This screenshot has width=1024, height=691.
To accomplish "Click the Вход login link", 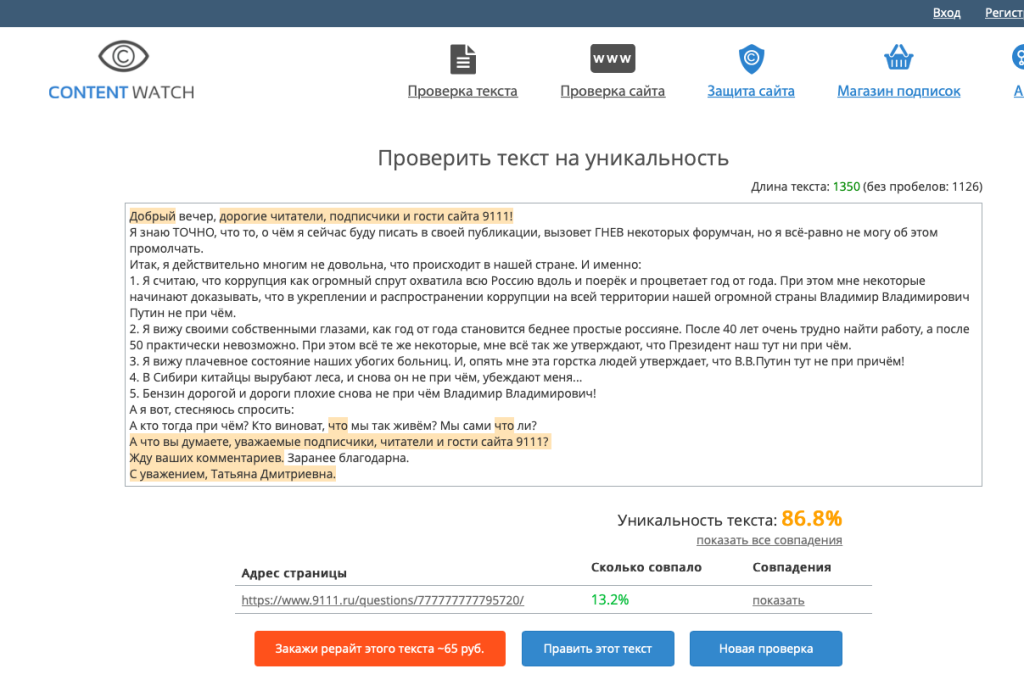I will point(946,13).
